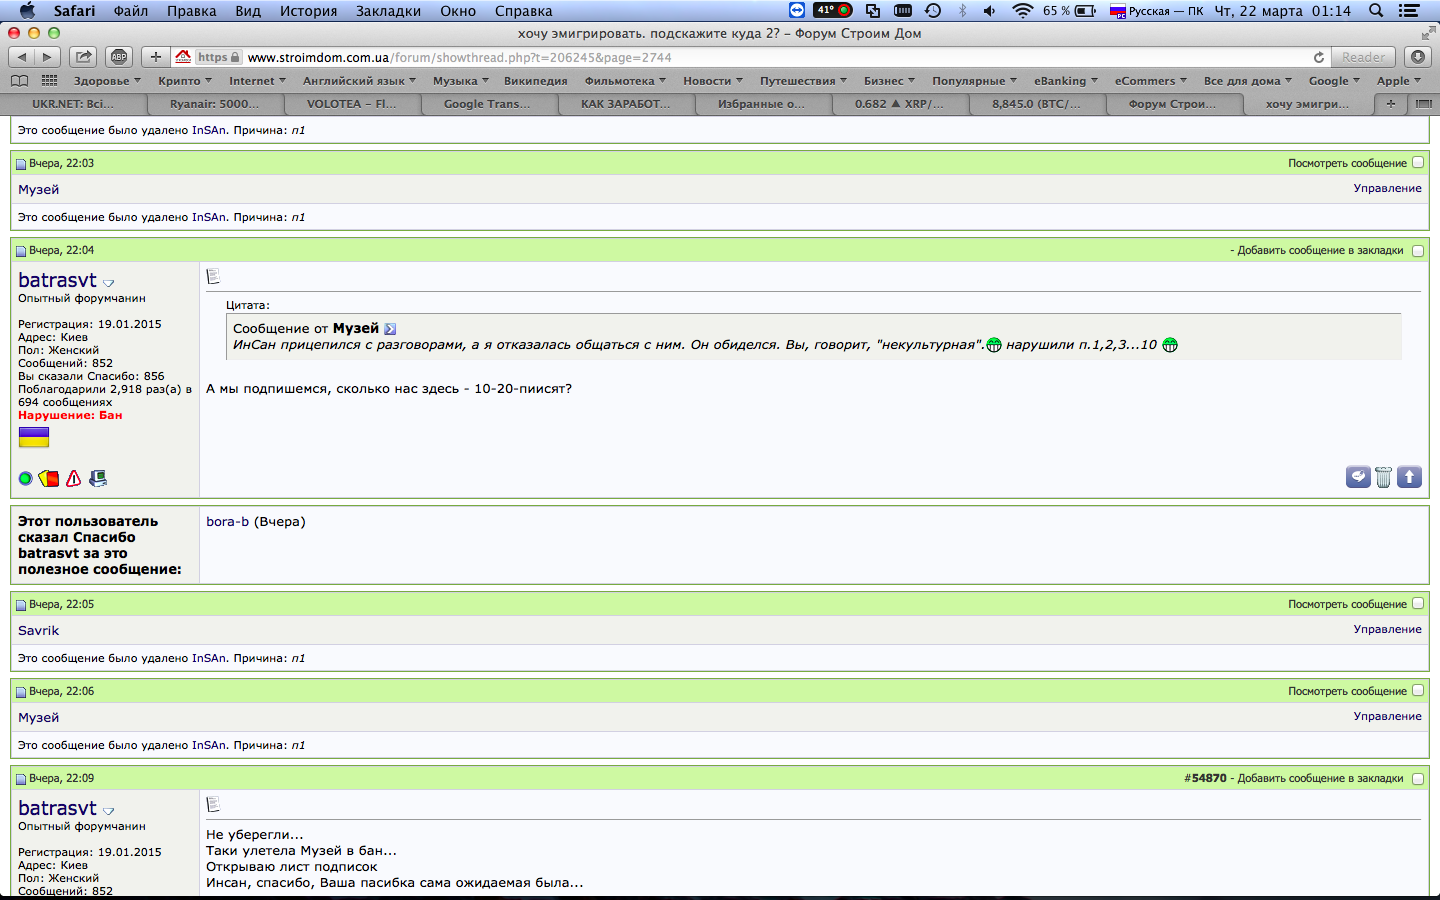Open the Safari share button in the toolbar

point(84,57)
